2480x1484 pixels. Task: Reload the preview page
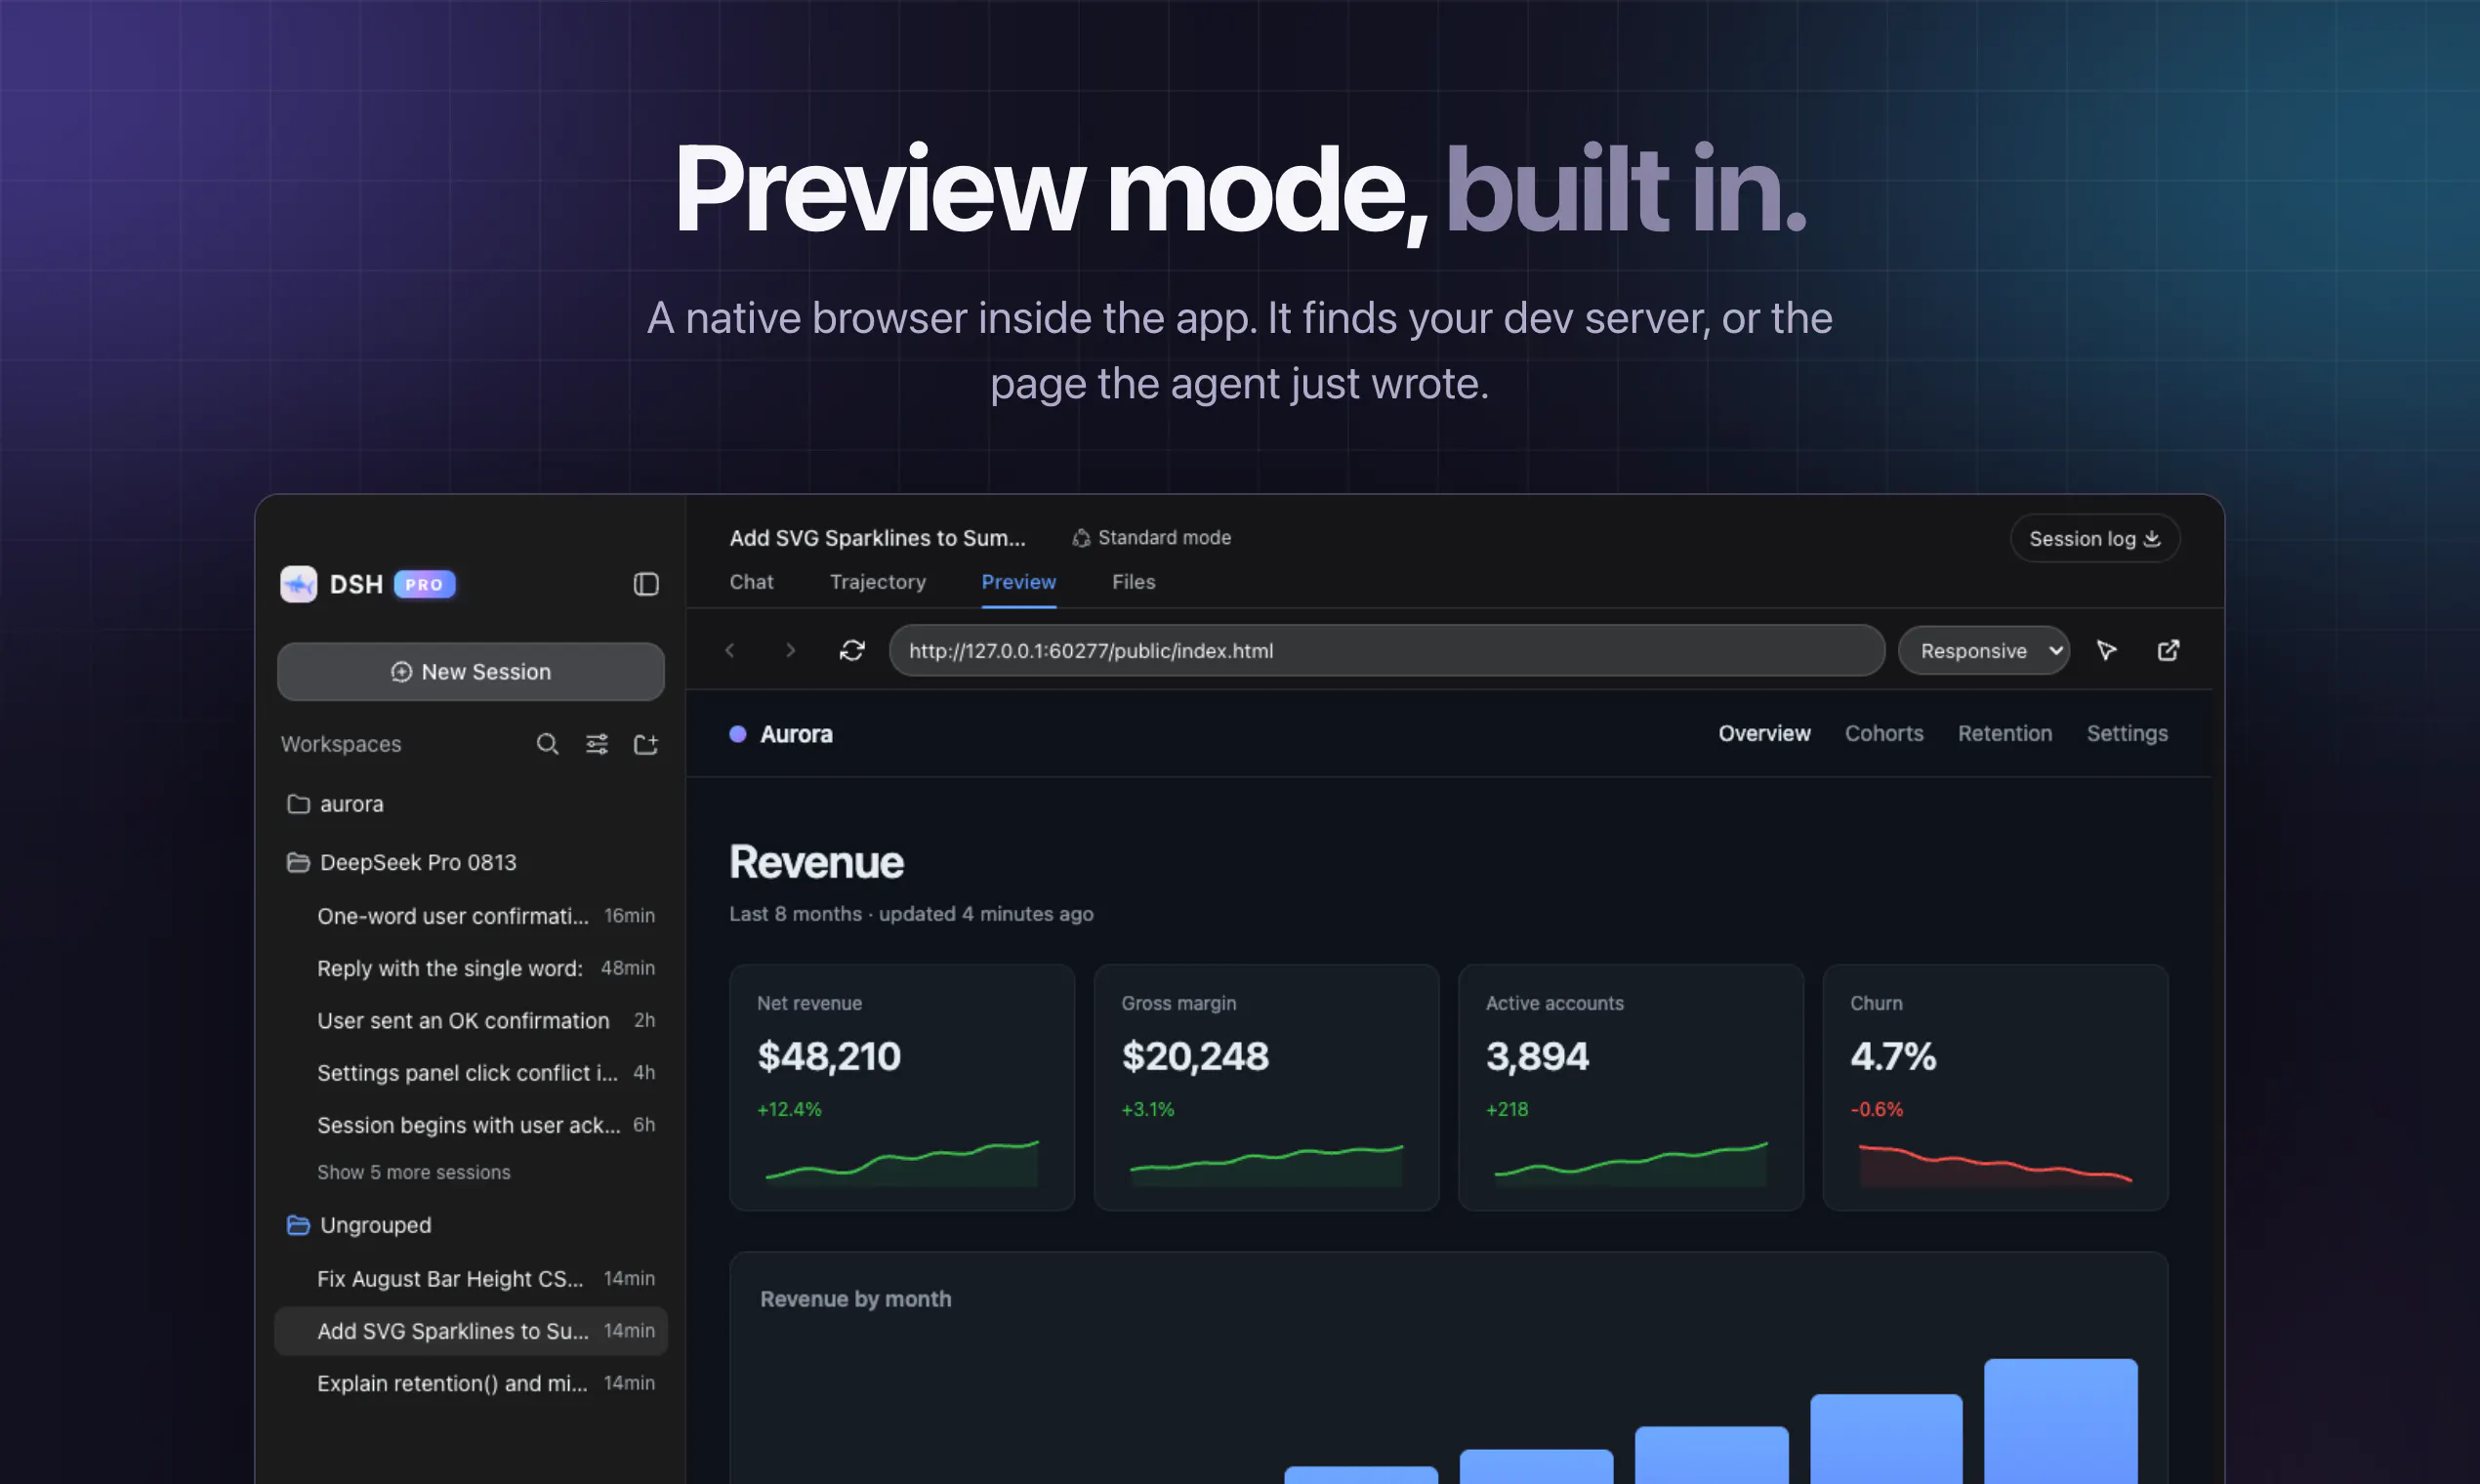(x=852, y=651)
